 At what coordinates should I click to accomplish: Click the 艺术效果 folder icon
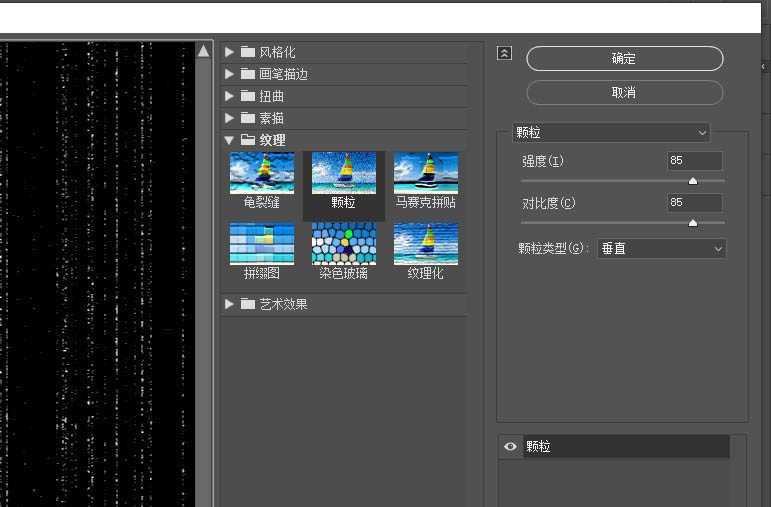[248, 304]
